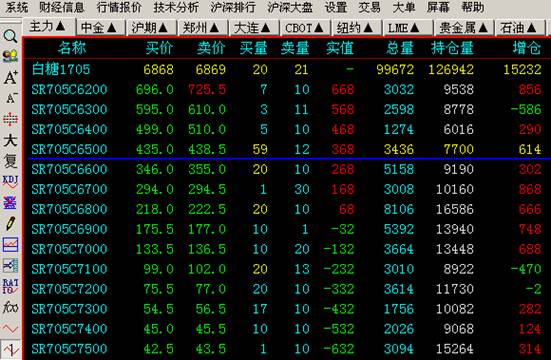Click the RATIO icon in sidebar

[10, 286]
